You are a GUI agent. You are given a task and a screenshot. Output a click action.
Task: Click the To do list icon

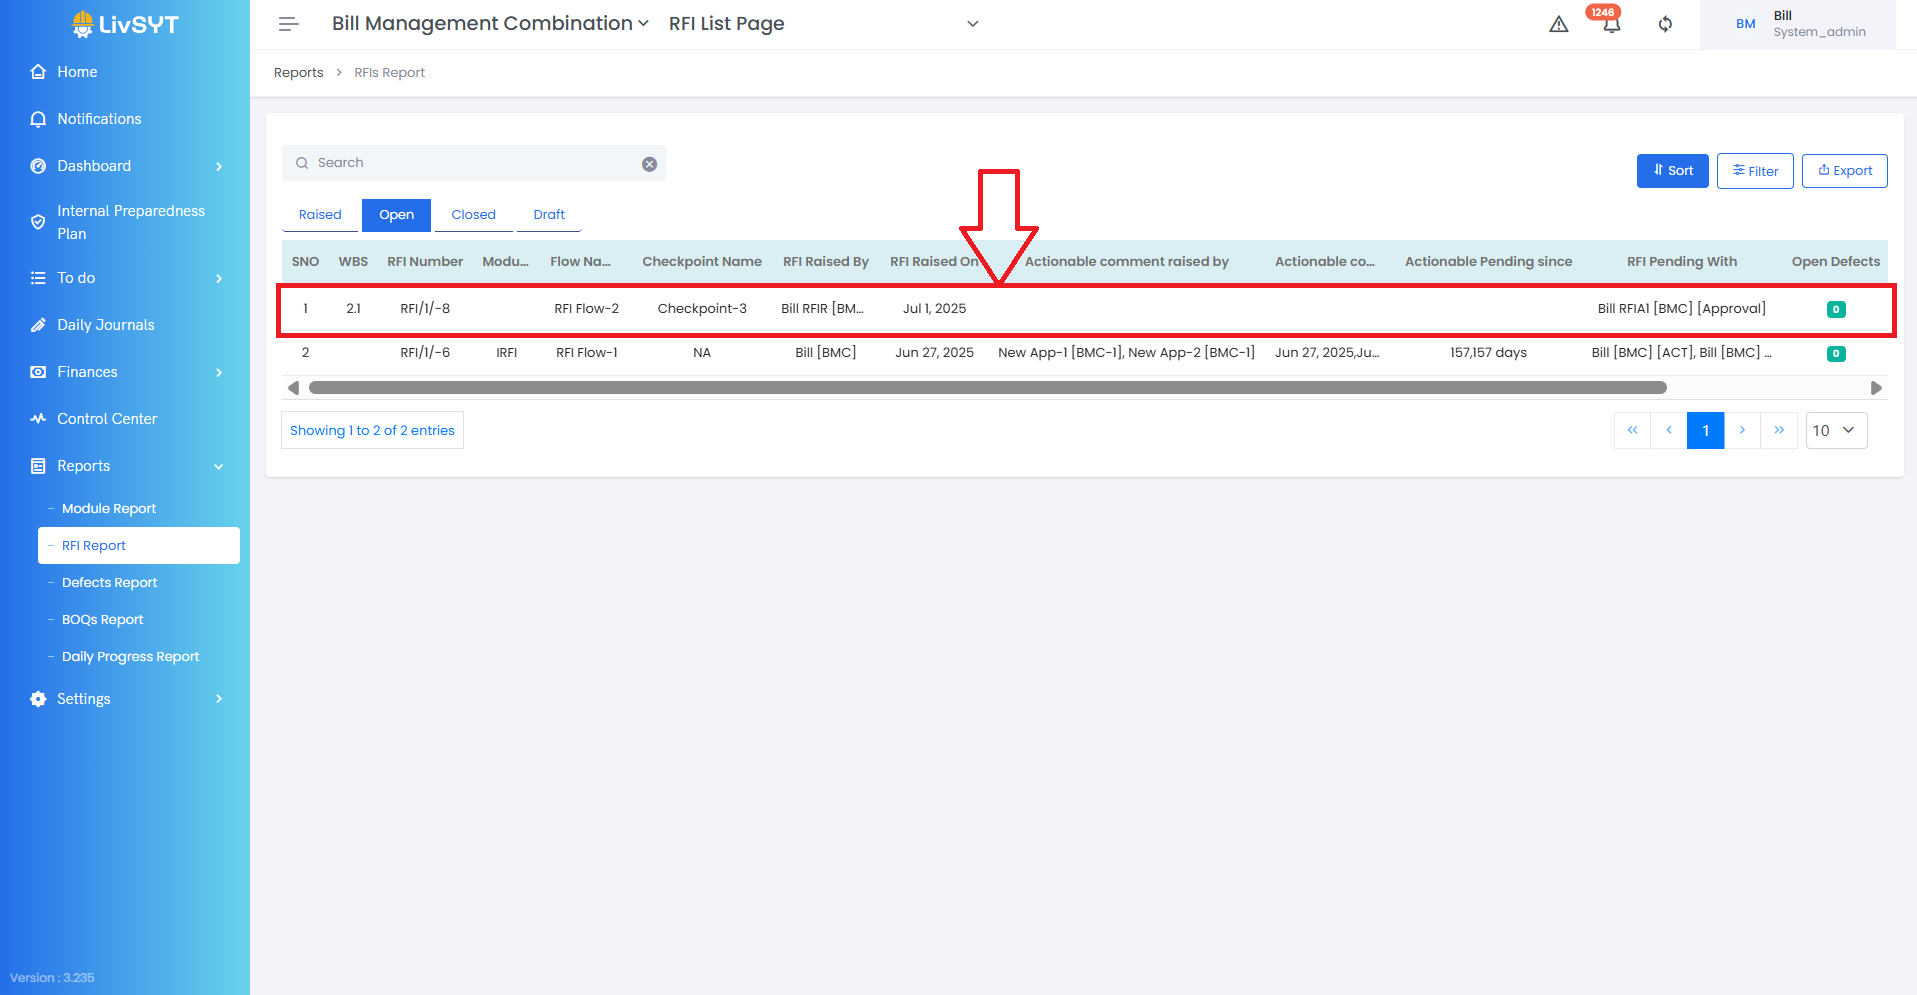[x=38, y=278]
